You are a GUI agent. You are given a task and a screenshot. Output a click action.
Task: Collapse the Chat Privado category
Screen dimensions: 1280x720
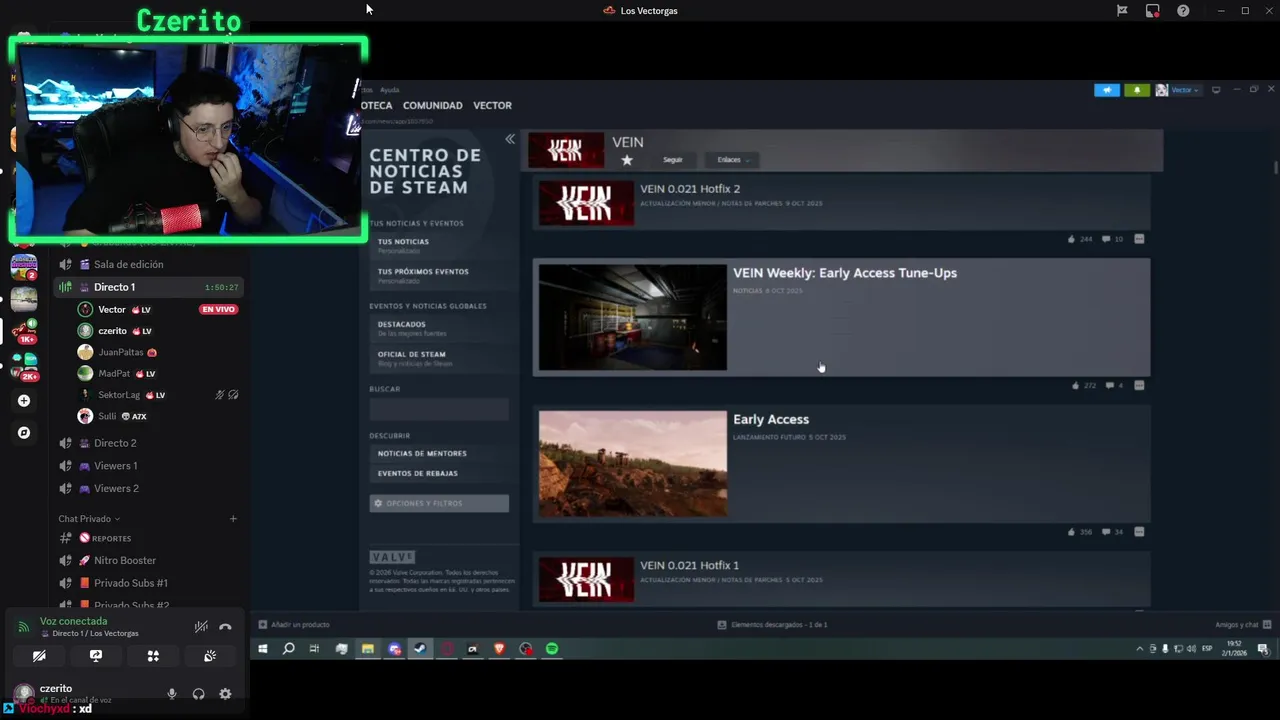coord(89,519)
